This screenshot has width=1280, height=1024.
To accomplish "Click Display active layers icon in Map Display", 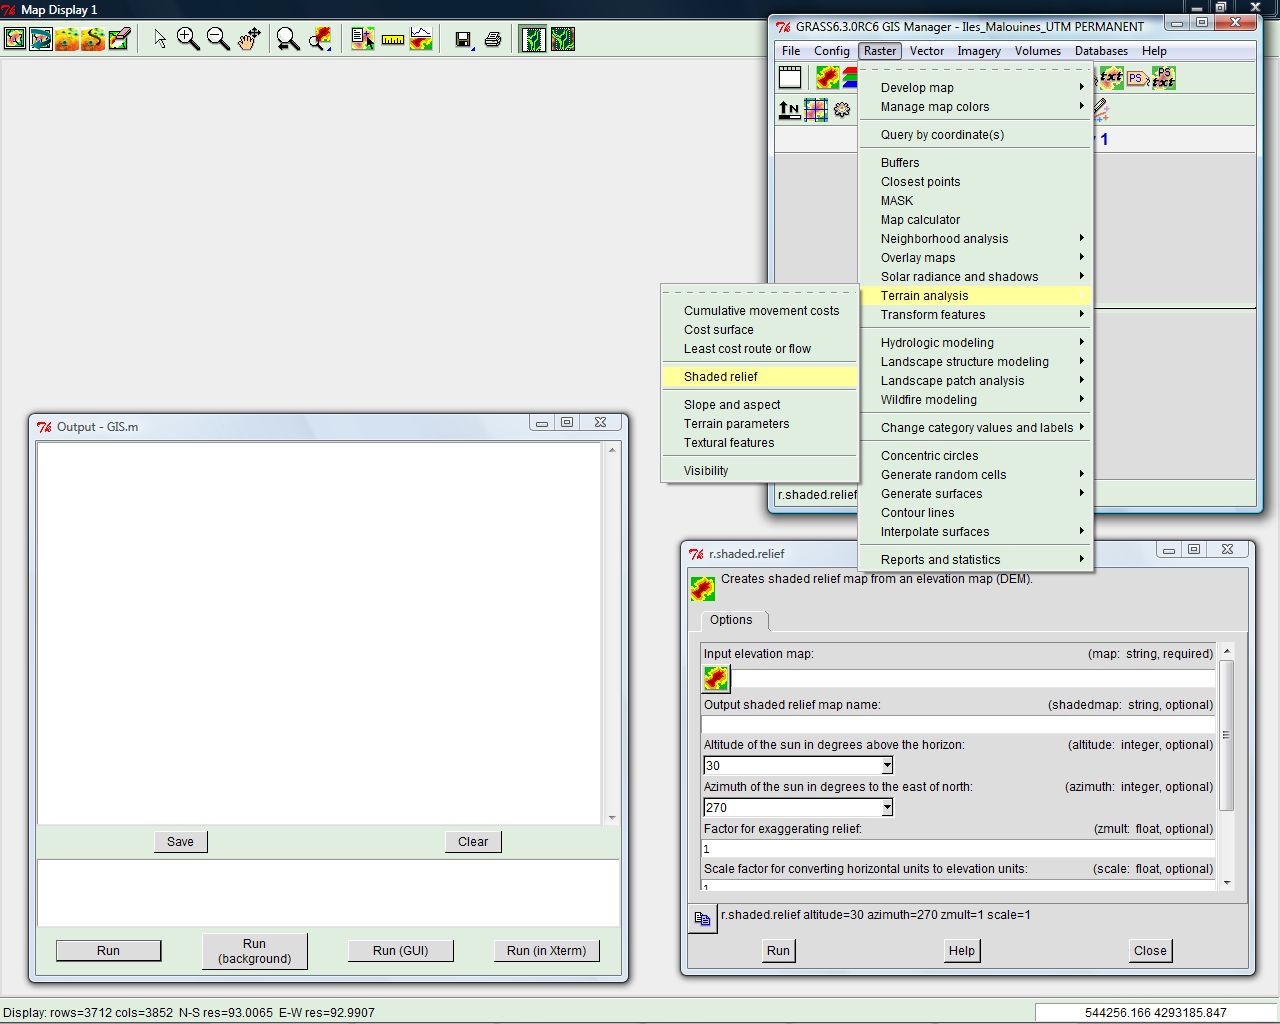I will tap(15, 39).
